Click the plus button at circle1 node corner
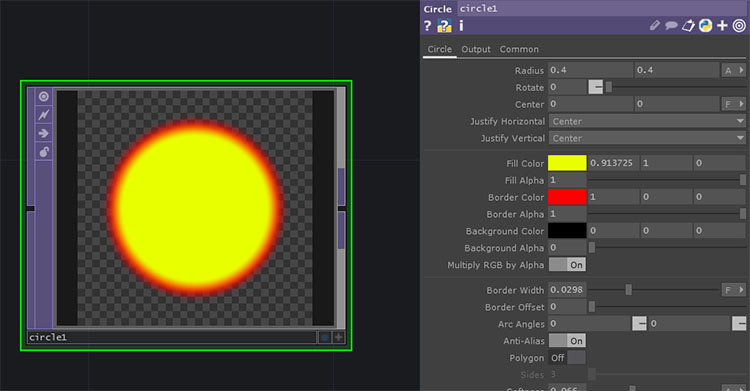This screenshot has height=391, width=750. [338, 337]
